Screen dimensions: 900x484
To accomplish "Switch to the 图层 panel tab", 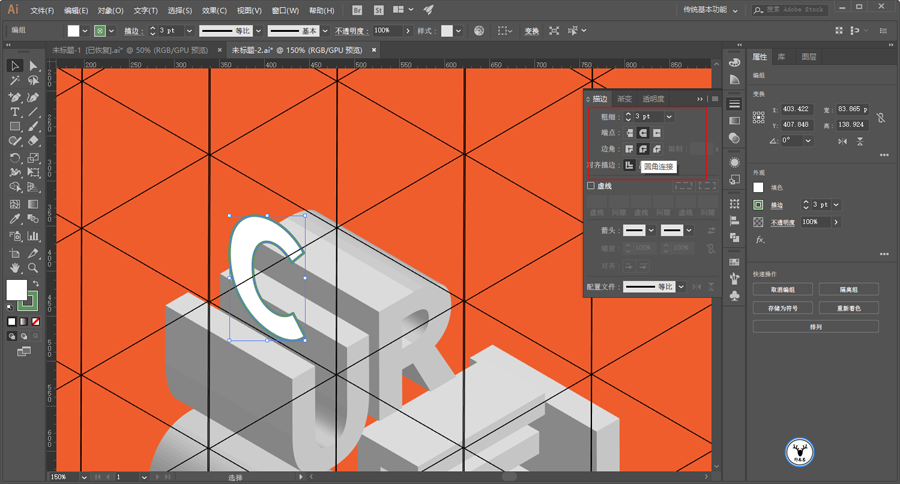I will (809, 57).
